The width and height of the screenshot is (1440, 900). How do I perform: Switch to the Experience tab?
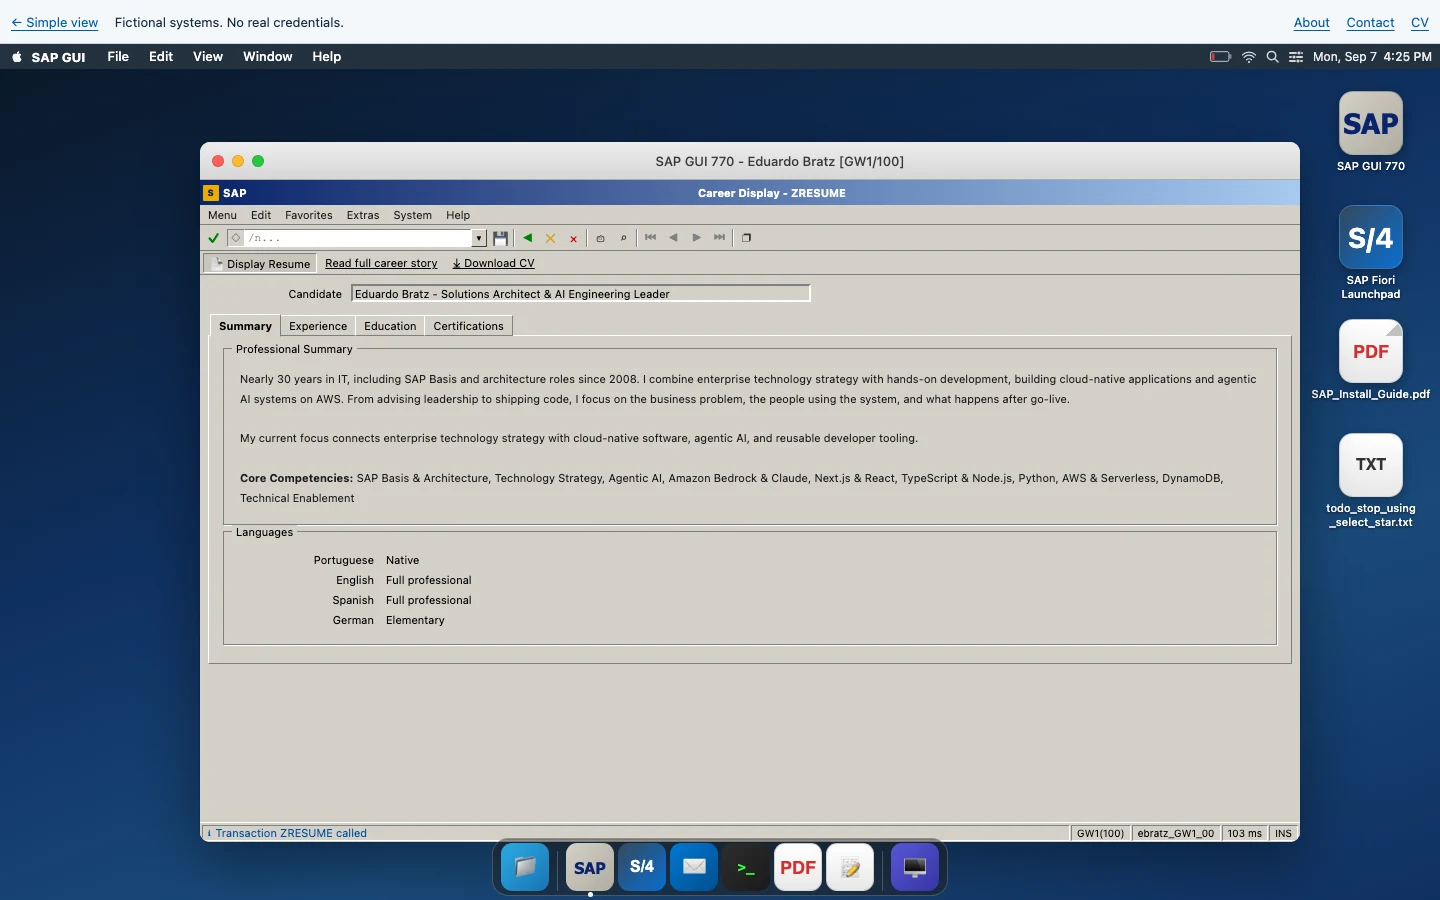[x=318, y=326]
